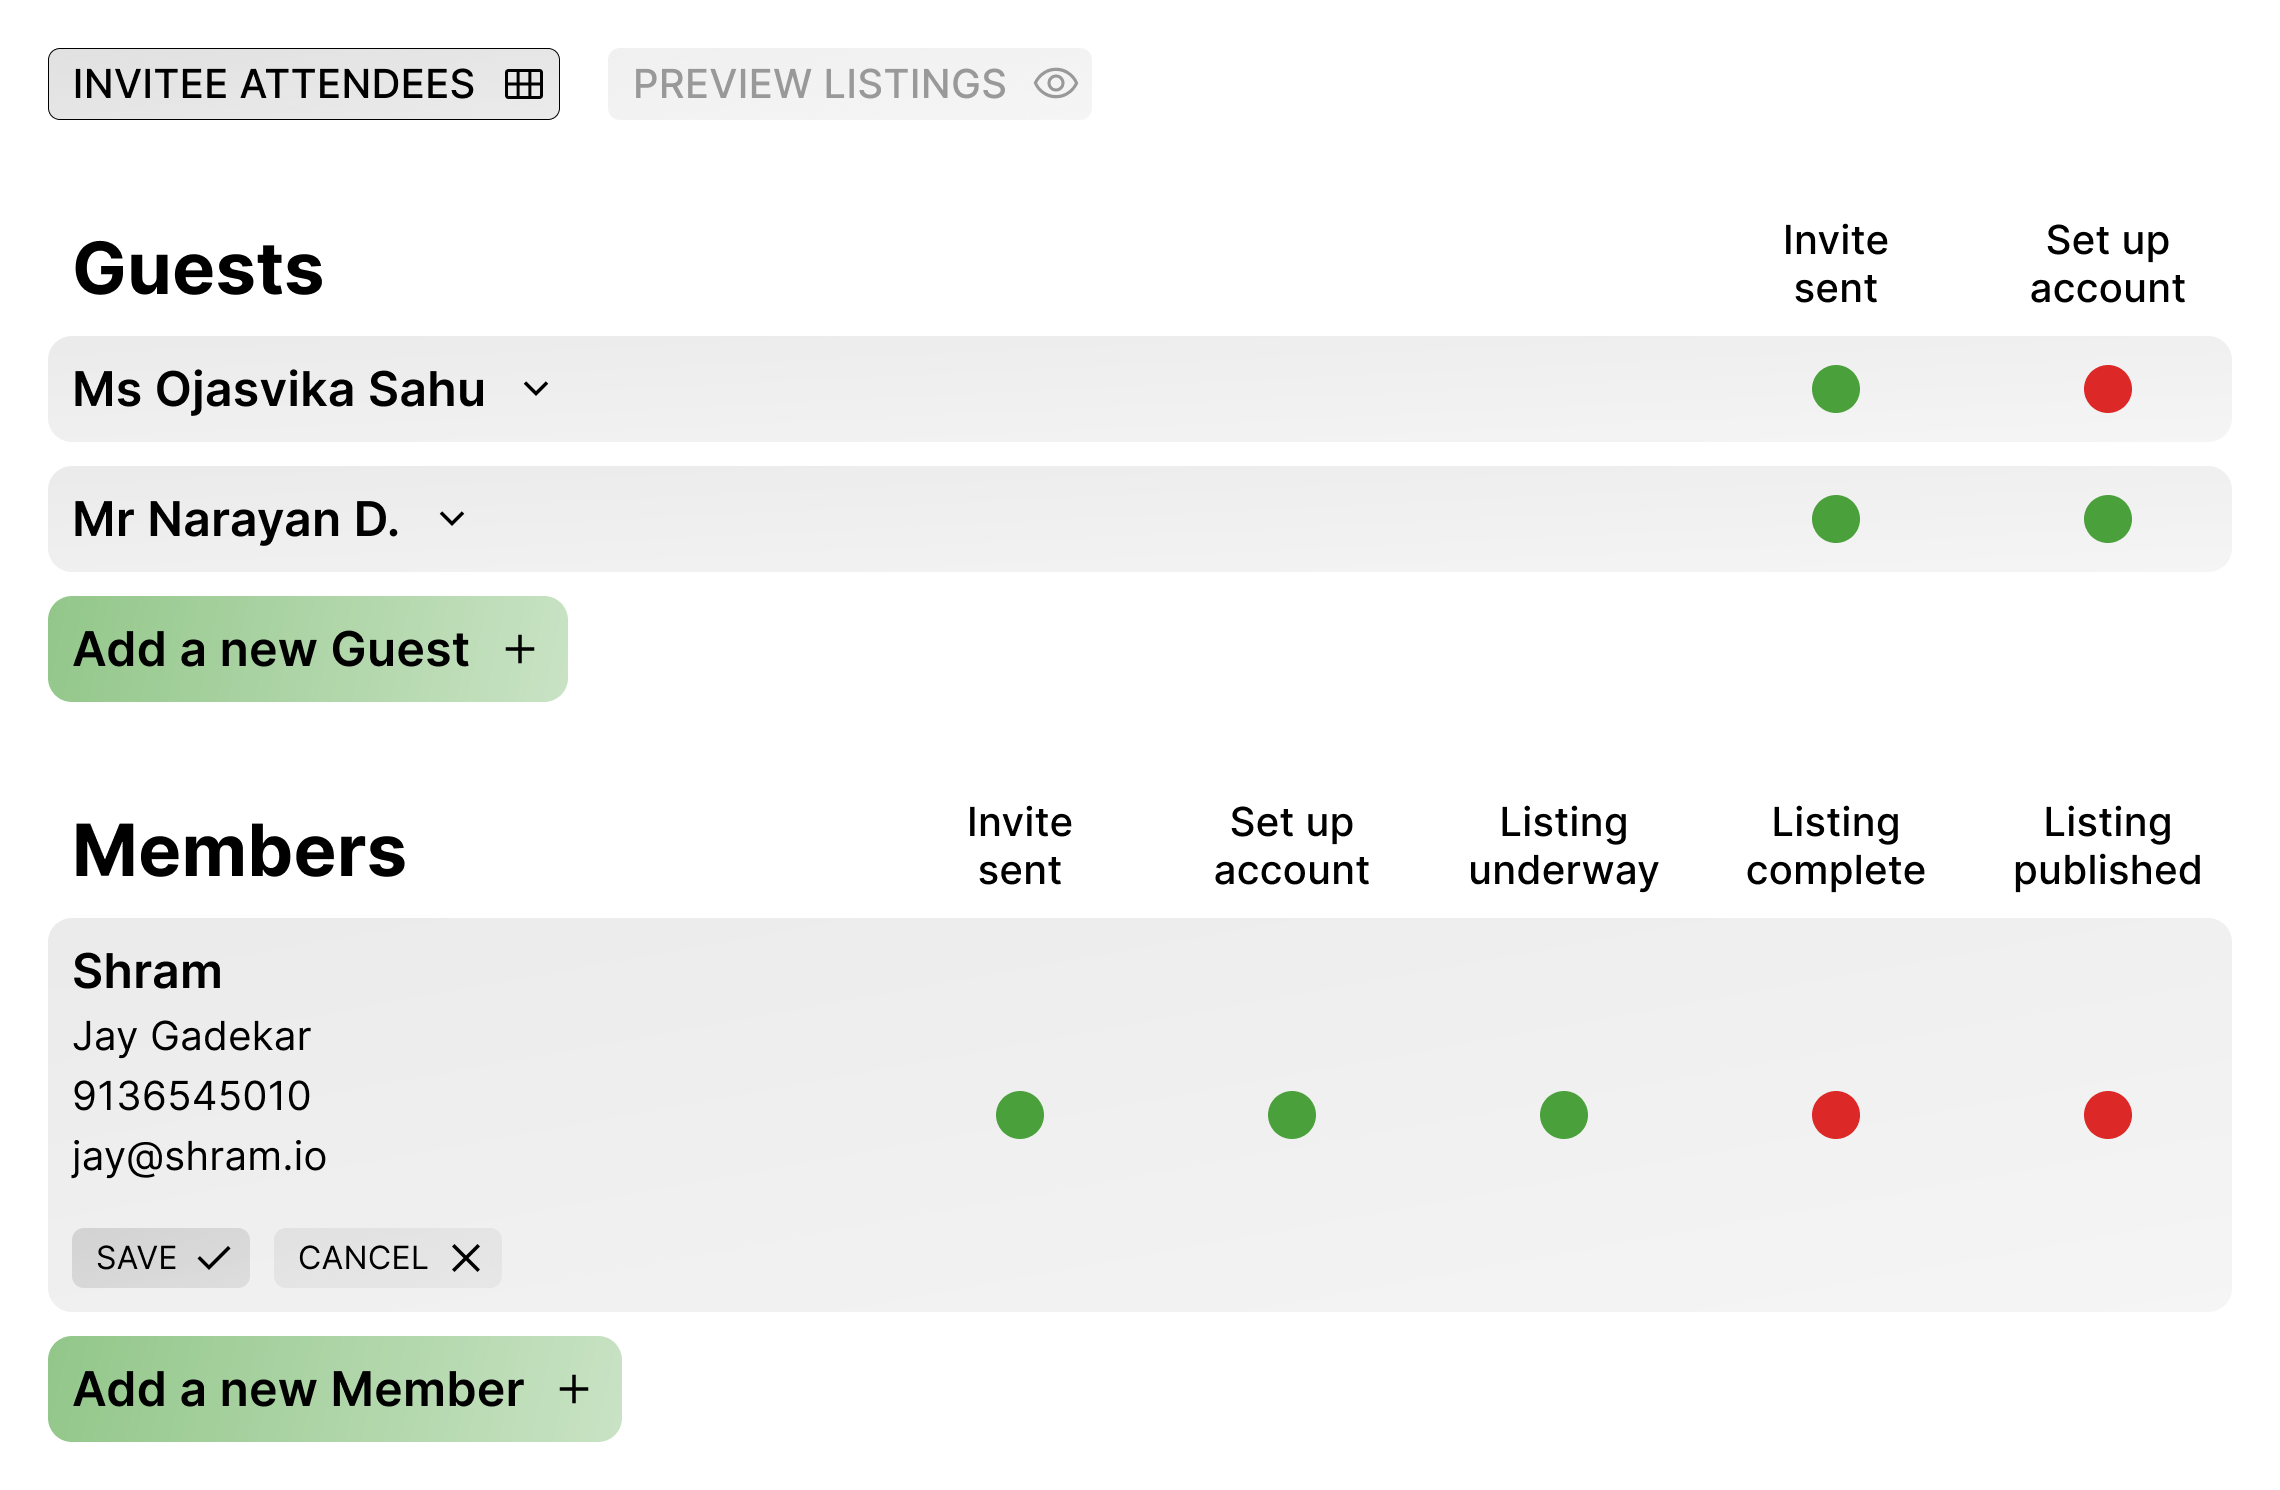The width and height of the screenshot is (2280, 1490).
Task: Expand the Mr Narayan D. guest row
Action: [453, 519]
